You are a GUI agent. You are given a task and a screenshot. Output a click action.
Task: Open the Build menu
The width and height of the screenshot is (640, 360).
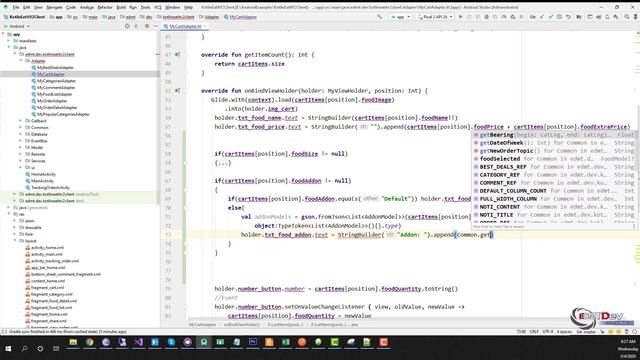[121, 7]
